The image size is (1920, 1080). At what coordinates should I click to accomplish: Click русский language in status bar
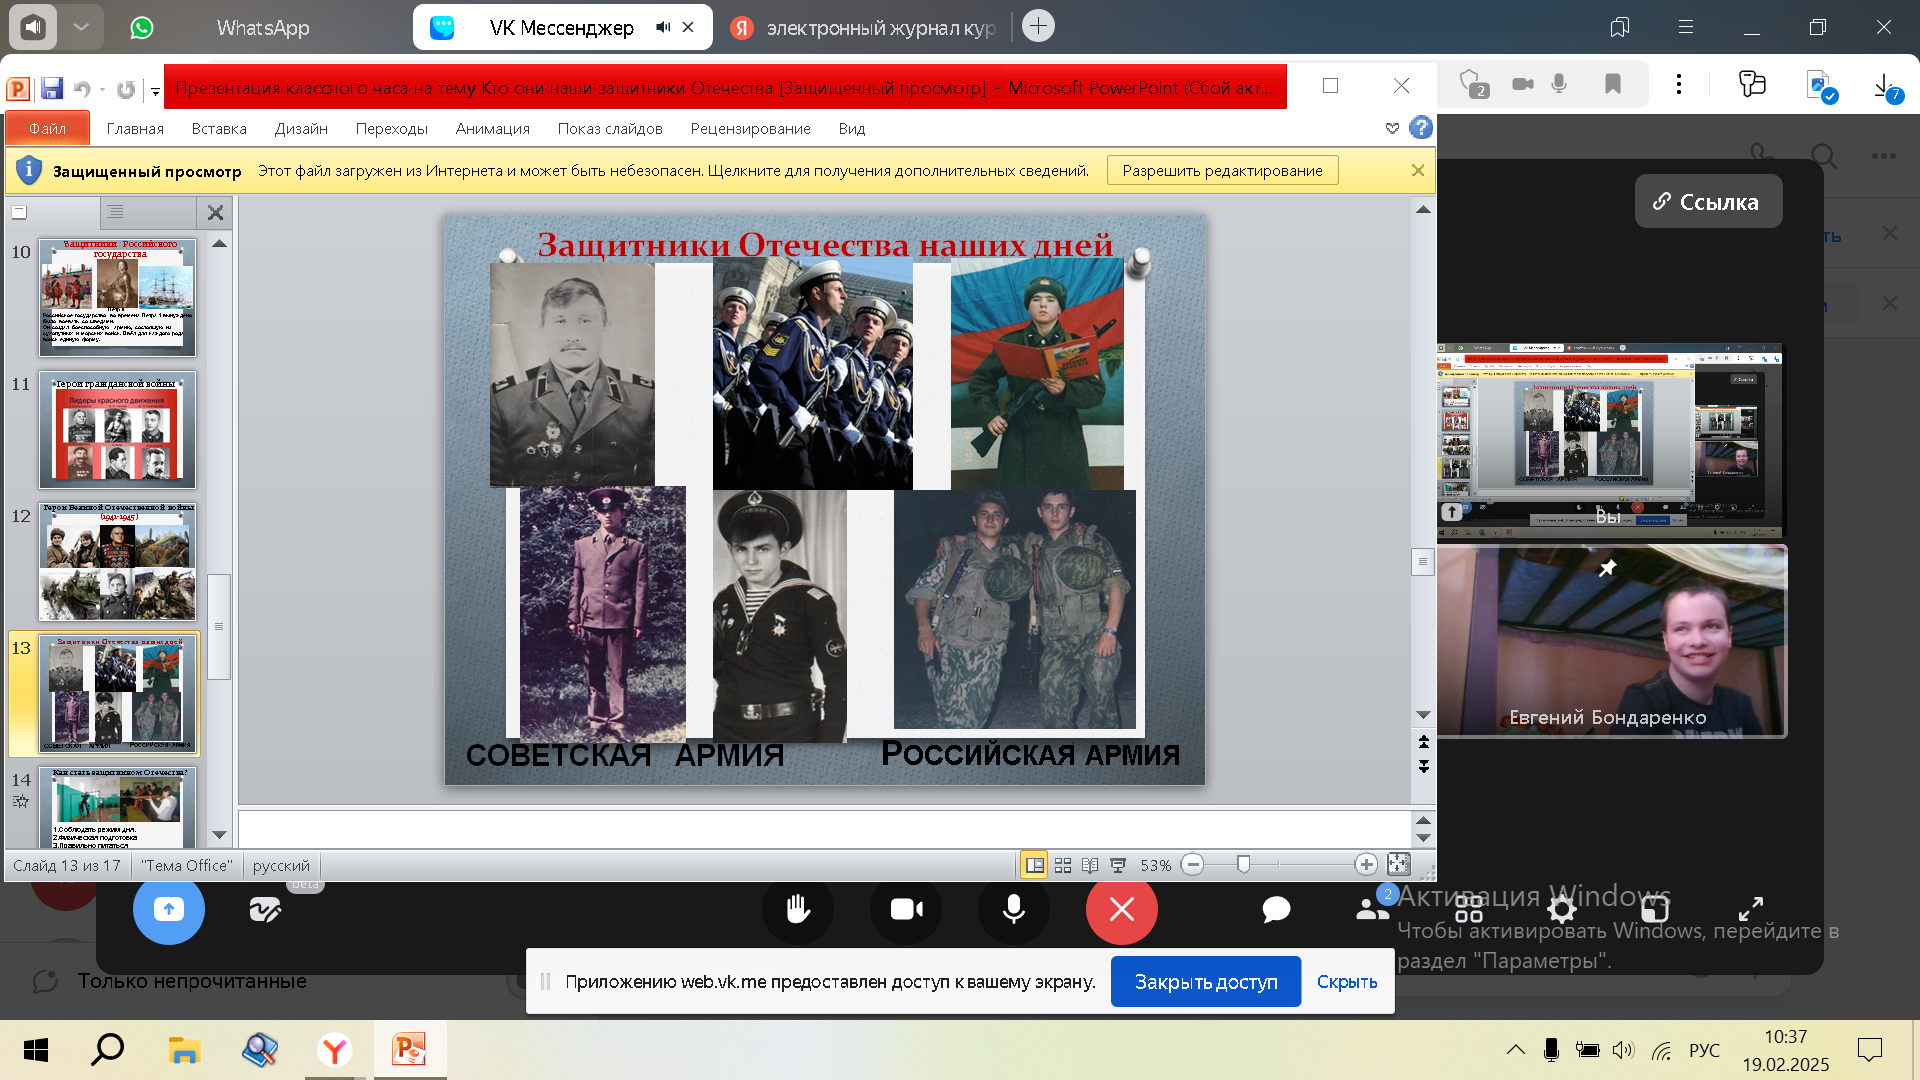[281, 866]
